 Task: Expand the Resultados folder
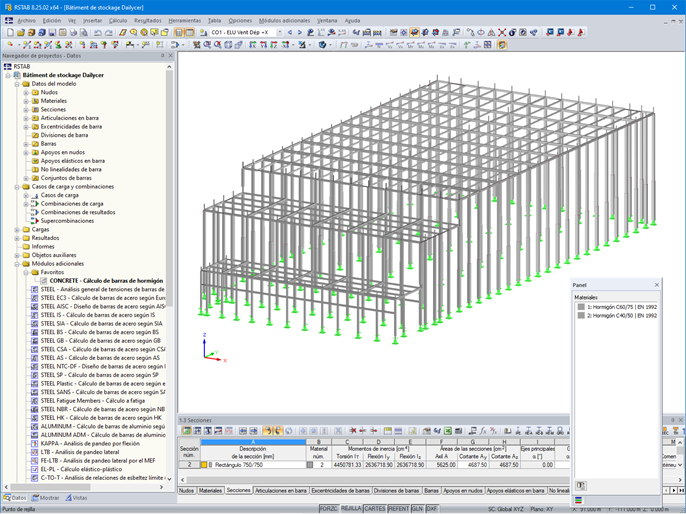pos(17,238)
